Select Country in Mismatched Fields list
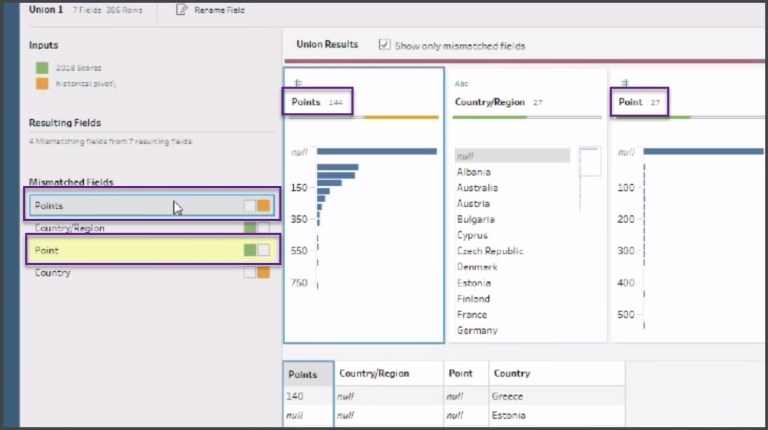This screenshot has height=430, width=768. pyautogui.click(x=52, y=273)
